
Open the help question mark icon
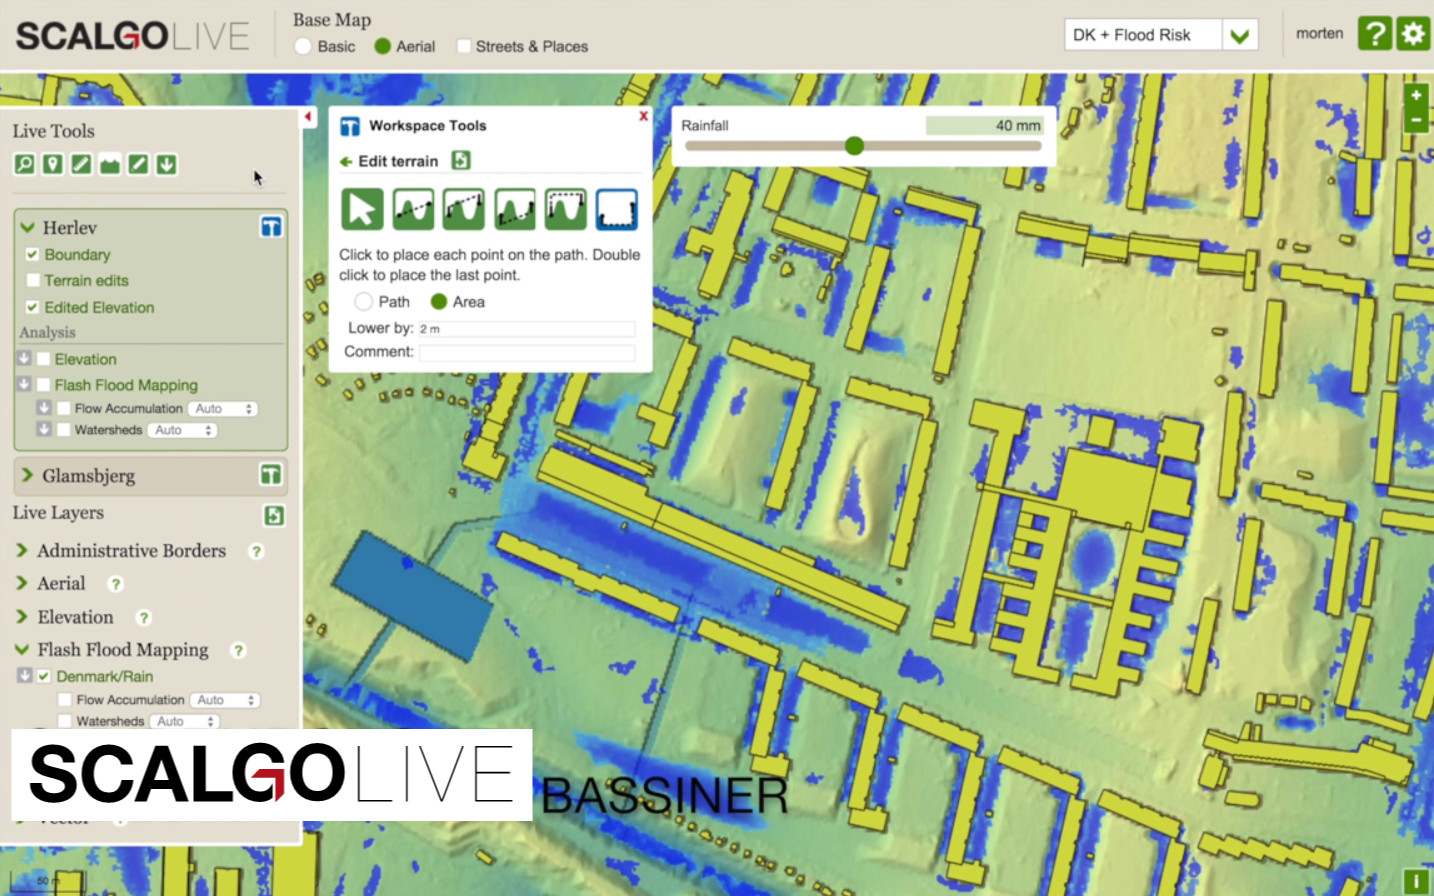(x=1375, y=34)
